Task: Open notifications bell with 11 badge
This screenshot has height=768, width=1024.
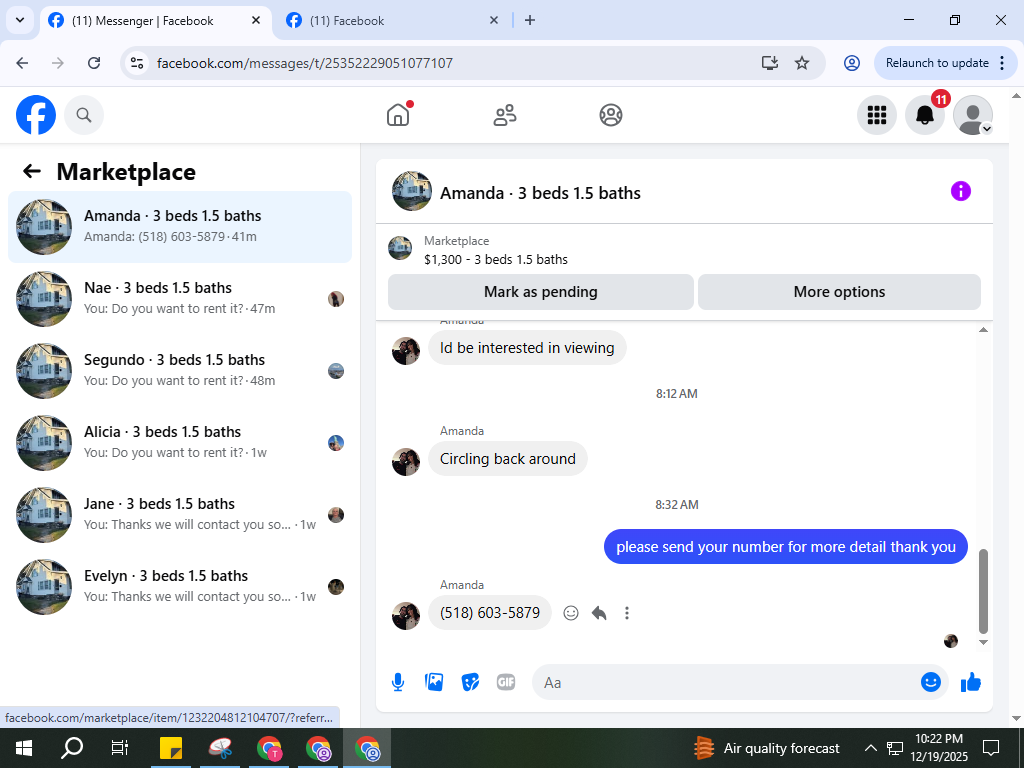Action: pyautogui.click(x=925, y=115)
